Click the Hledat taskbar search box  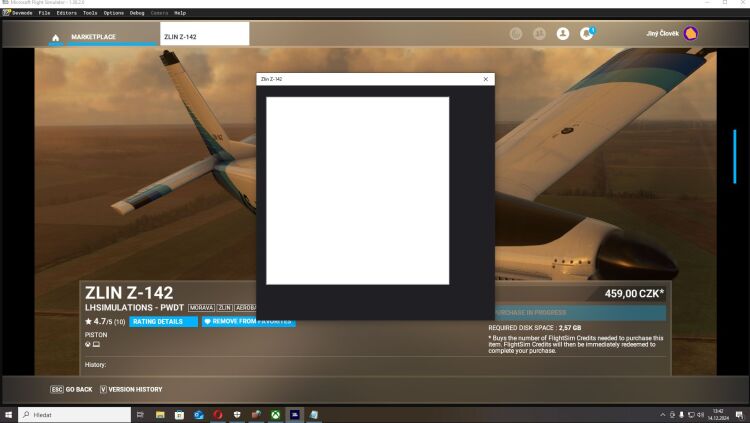point(74,415)
